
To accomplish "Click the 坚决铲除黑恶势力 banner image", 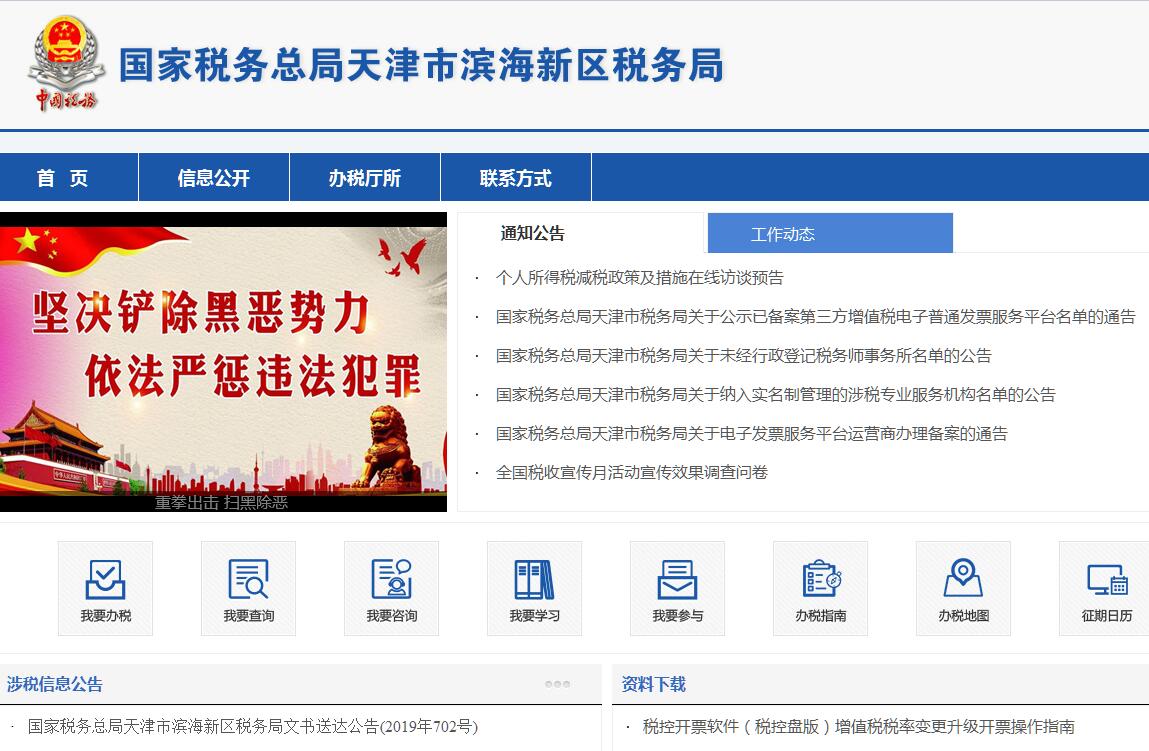I will [x=223, y=361].
